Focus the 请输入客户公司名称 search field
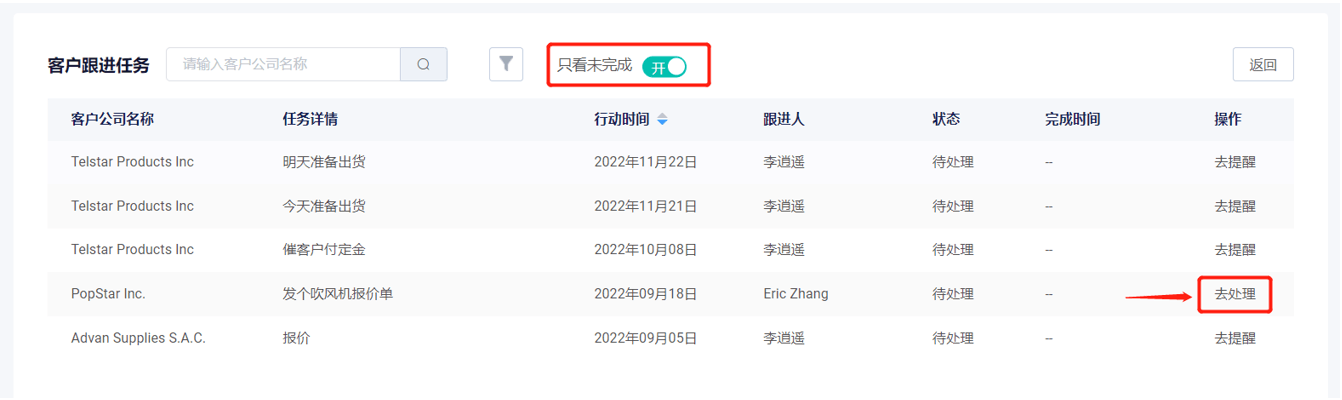The height and width of the screenshot is (400, 1342). point(283,64)
